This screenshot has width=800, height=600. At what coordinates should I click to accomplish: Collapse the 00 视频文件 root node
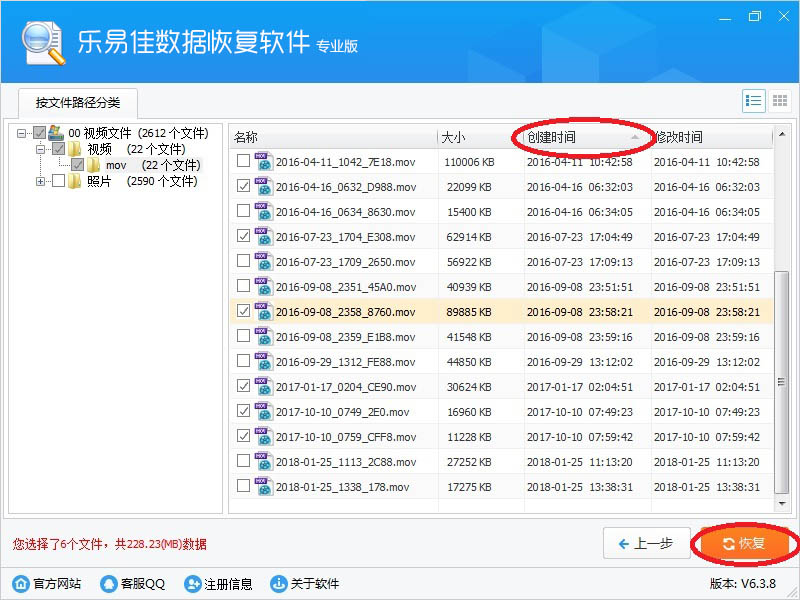tap(23, 133)
